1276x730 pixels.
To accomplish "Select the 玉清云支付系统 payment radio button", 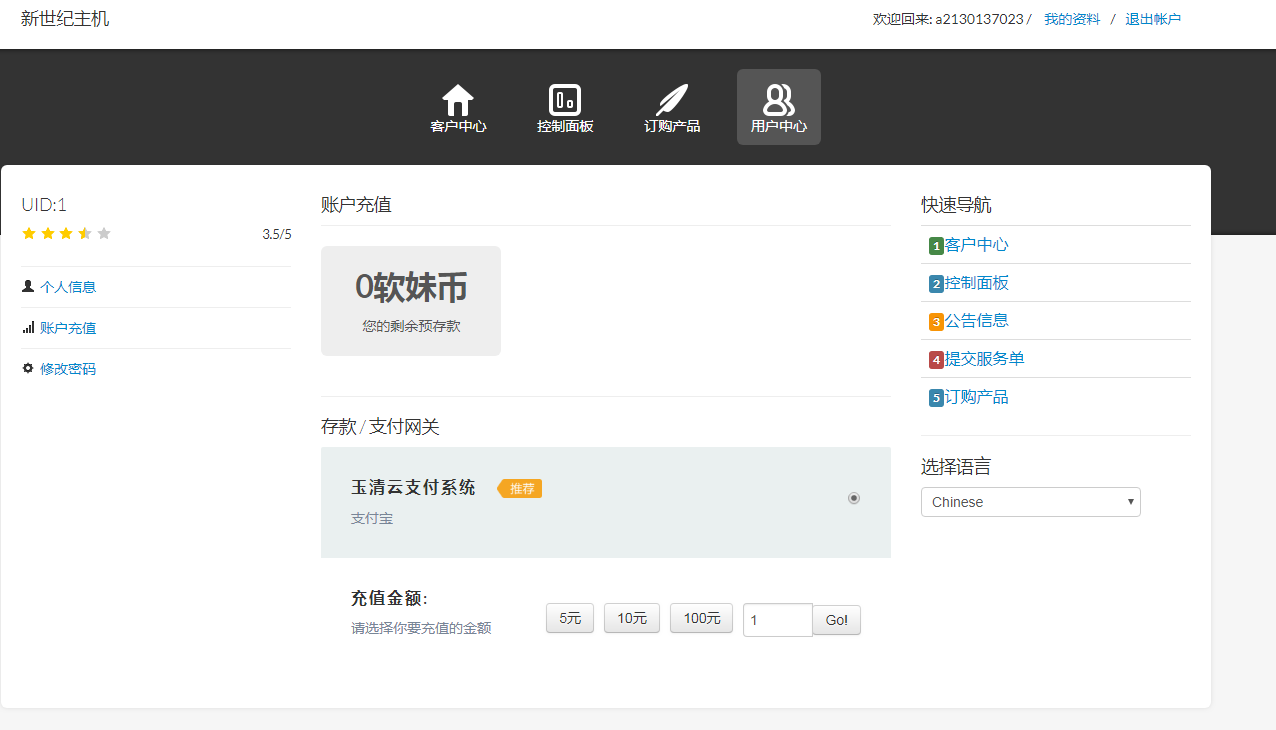I will coord(854,497).
